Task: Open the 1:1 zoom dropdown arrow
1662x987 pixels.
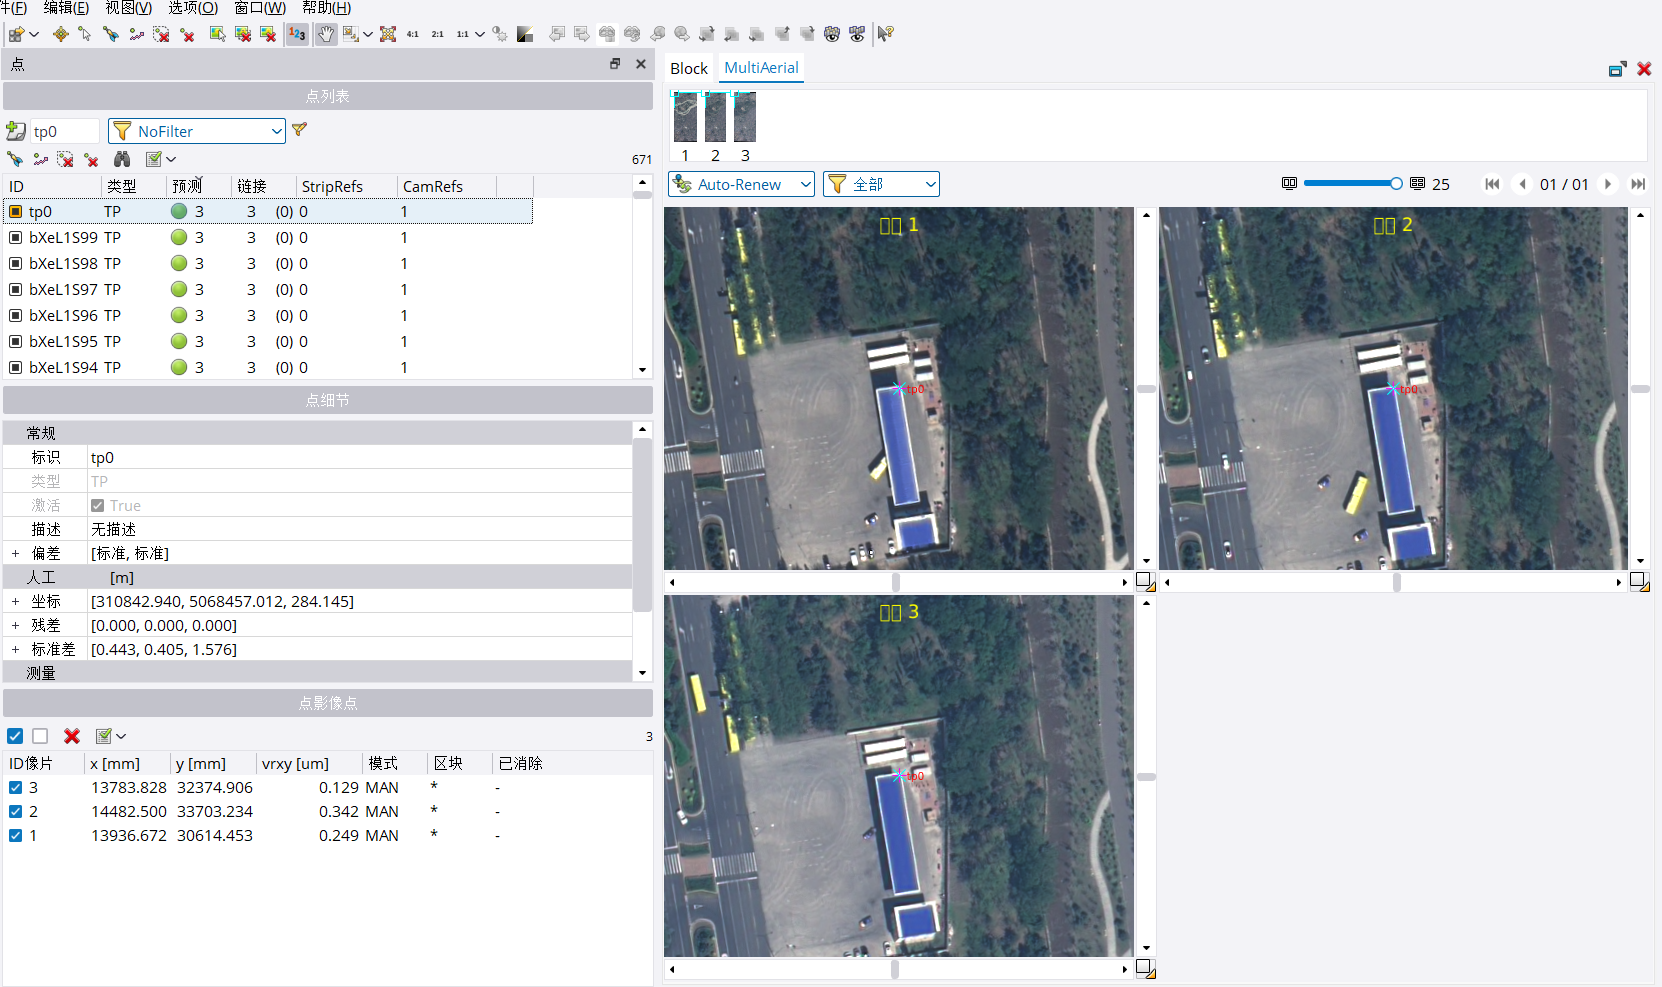Action: 480,34
